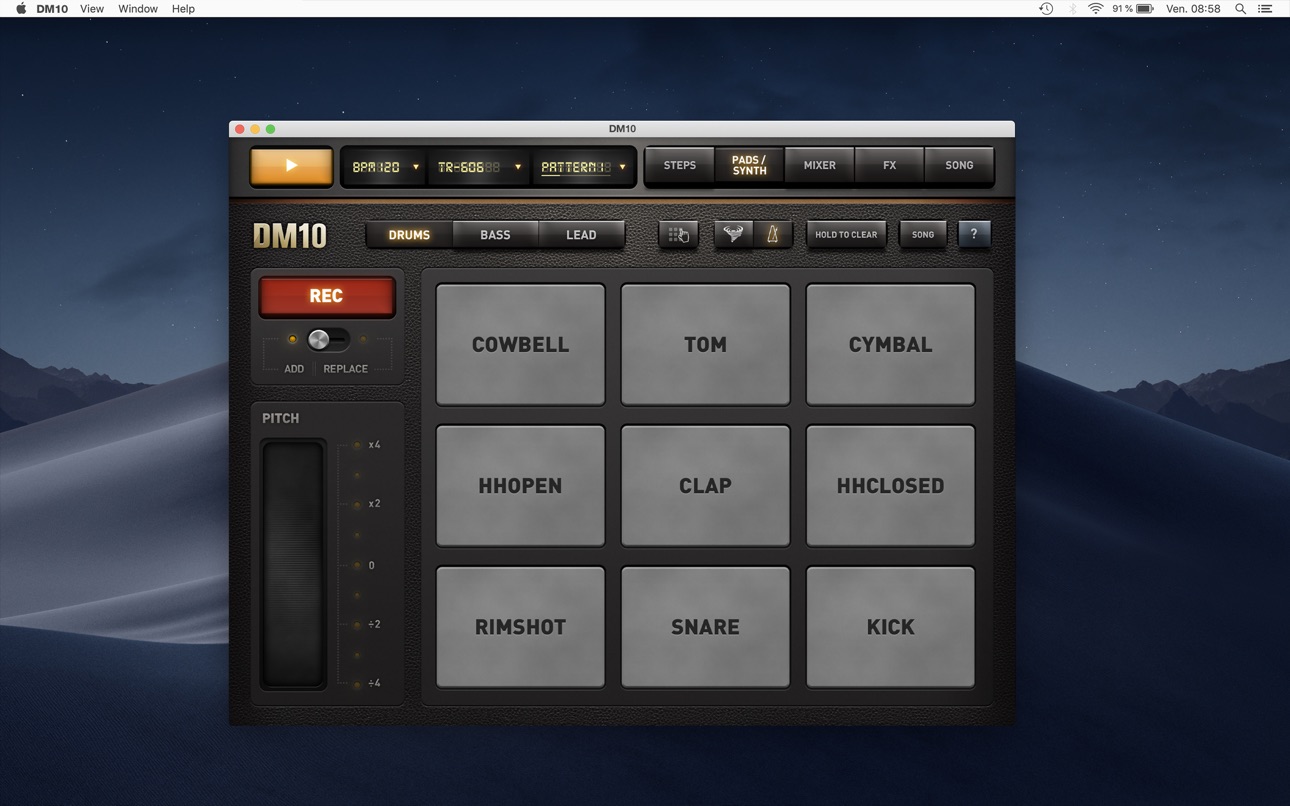Click the PITCH ribbon slider

tap(293, 565)
